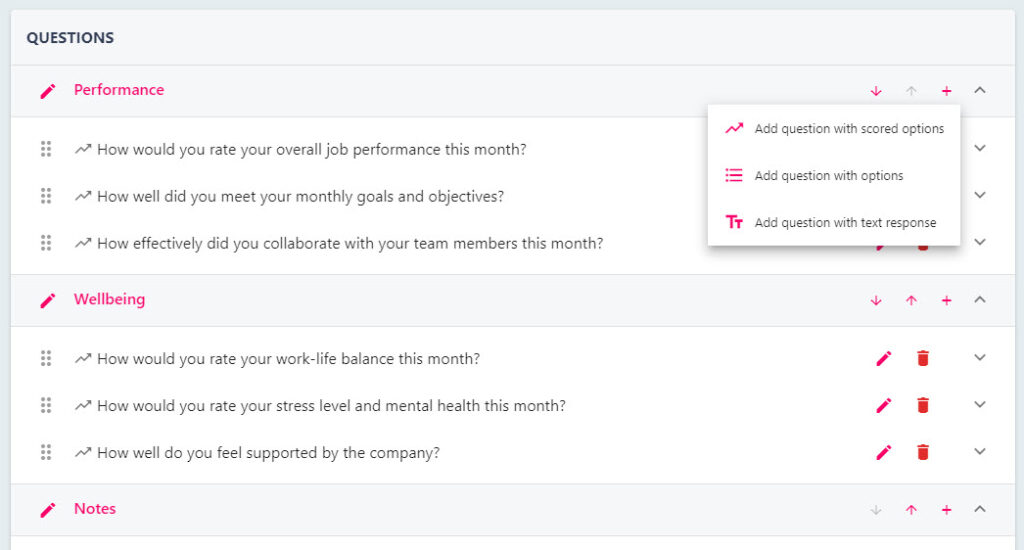Viewport: 1024px width, 550px height.
Task: Click the team collaboration question text
Action: pyautogui.click(x=350, y=244)
